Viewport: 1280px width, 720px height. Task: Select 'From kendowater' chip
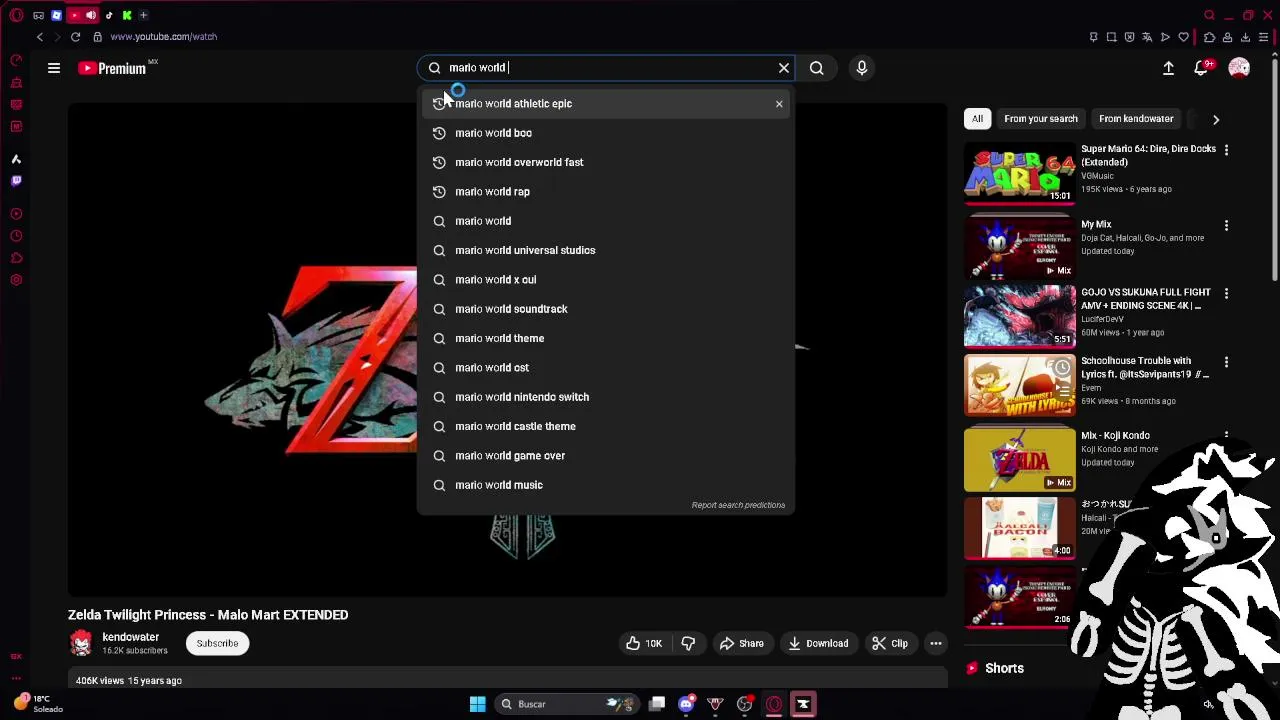coord(1136,119)
